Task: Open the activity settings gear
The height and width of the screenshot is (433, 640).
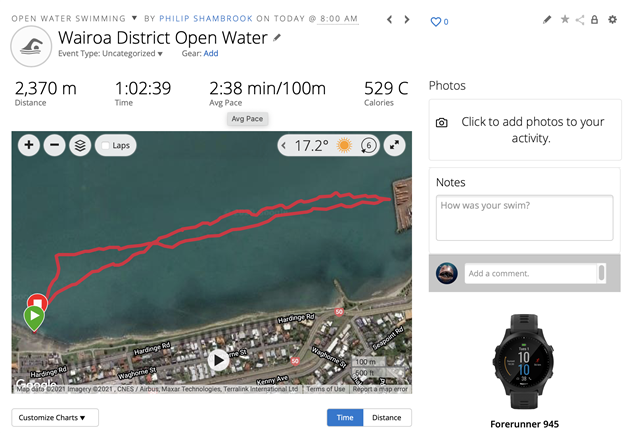Action: coord(612,20)
